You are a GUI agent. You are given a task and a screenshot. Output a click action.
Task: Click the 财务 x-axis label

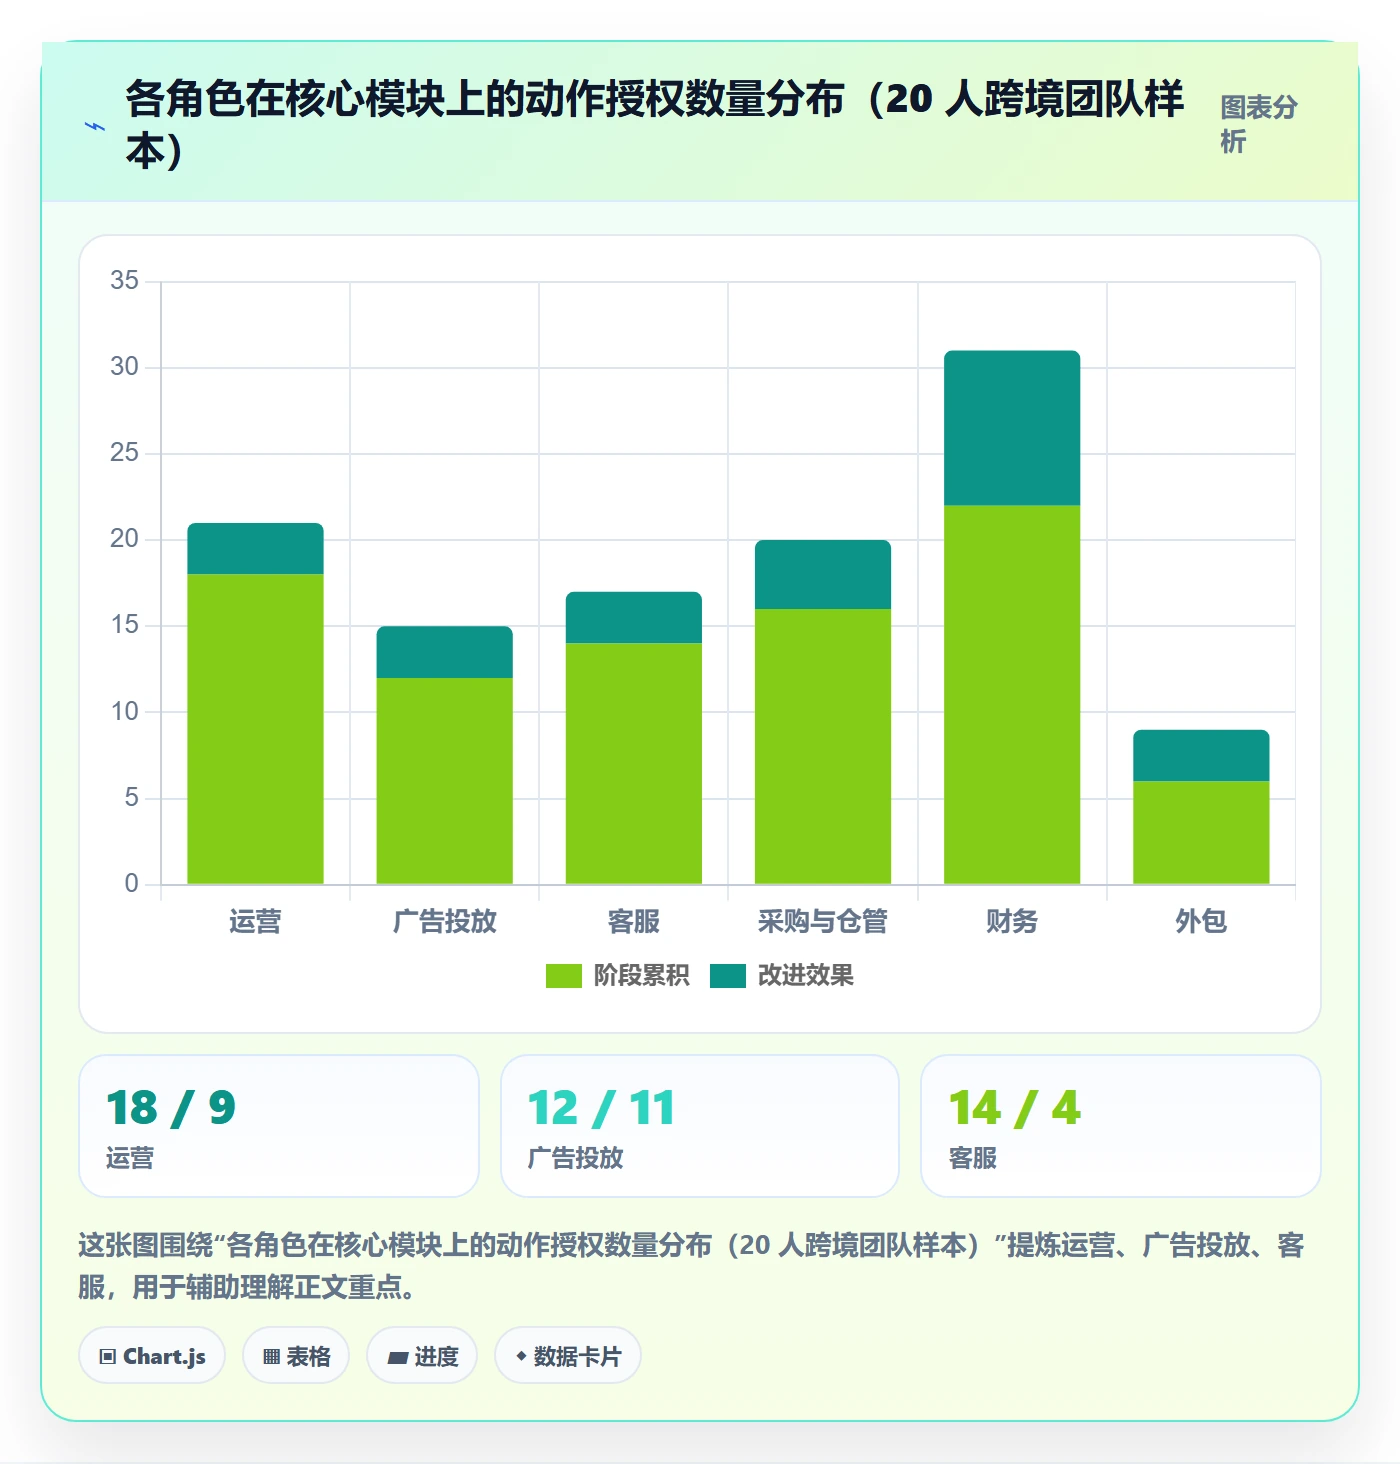click(1012, 921)
